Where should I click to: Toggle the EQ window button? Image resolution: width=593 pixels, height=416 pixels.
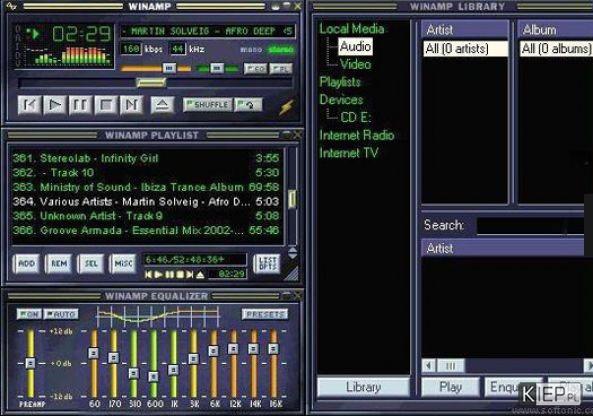coord(255,68)
